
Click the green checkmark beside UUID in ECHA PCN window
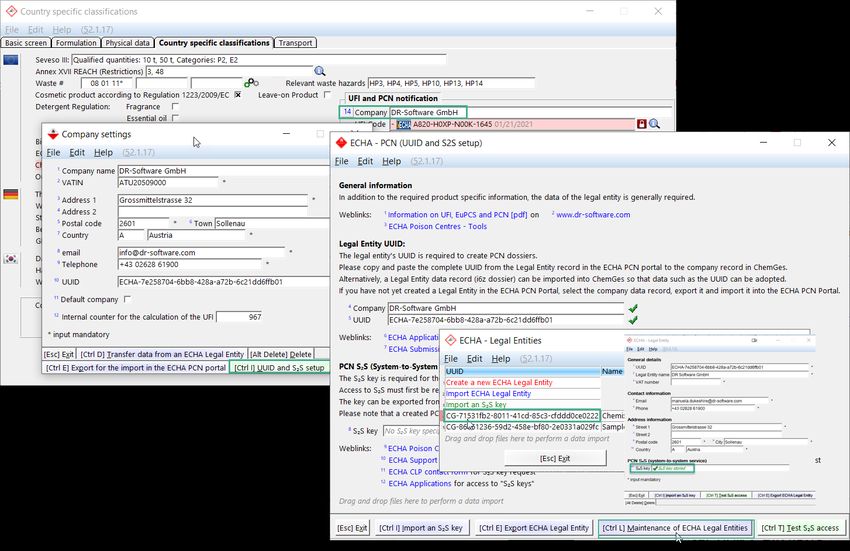click(x=633, y=320)
